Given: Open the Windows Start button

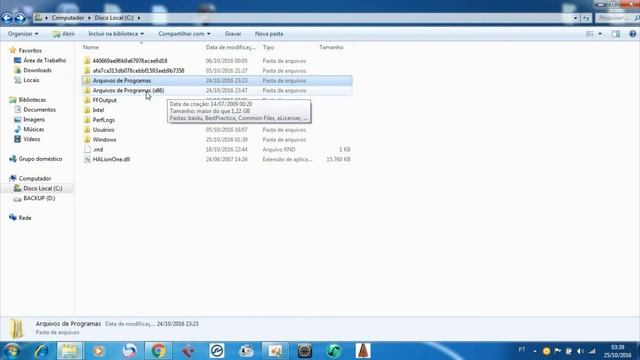Looking at the screenshot, I should tap(11, 351).
